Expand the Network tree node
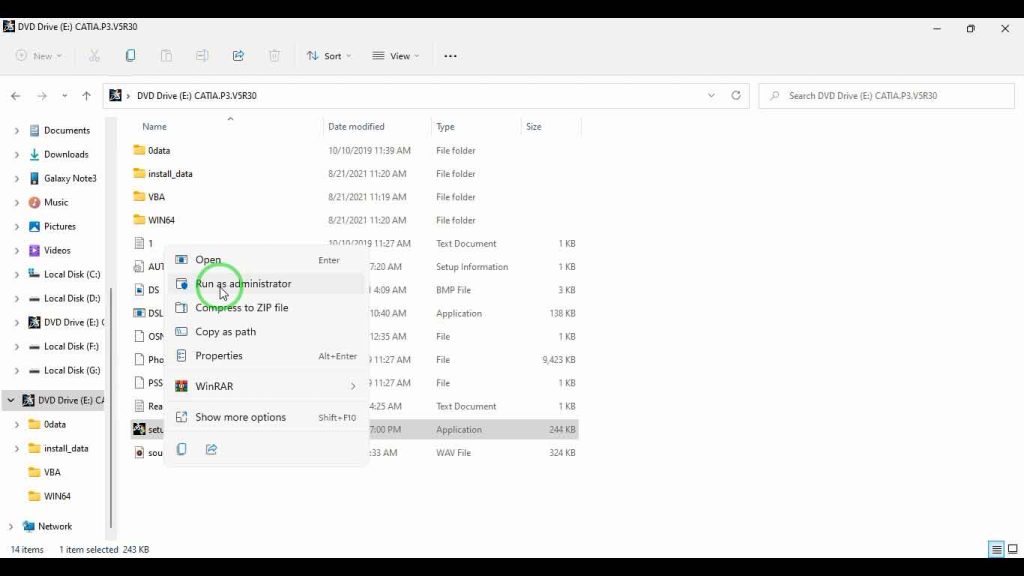 click(x=11, y=526)
